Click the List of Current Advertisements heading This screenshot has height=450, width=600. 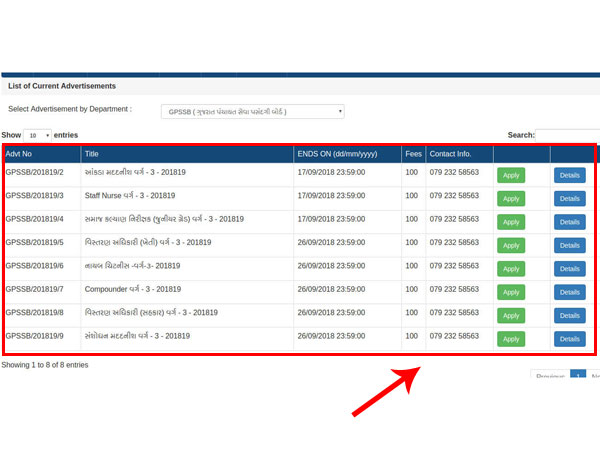click(x=62, y=86)
